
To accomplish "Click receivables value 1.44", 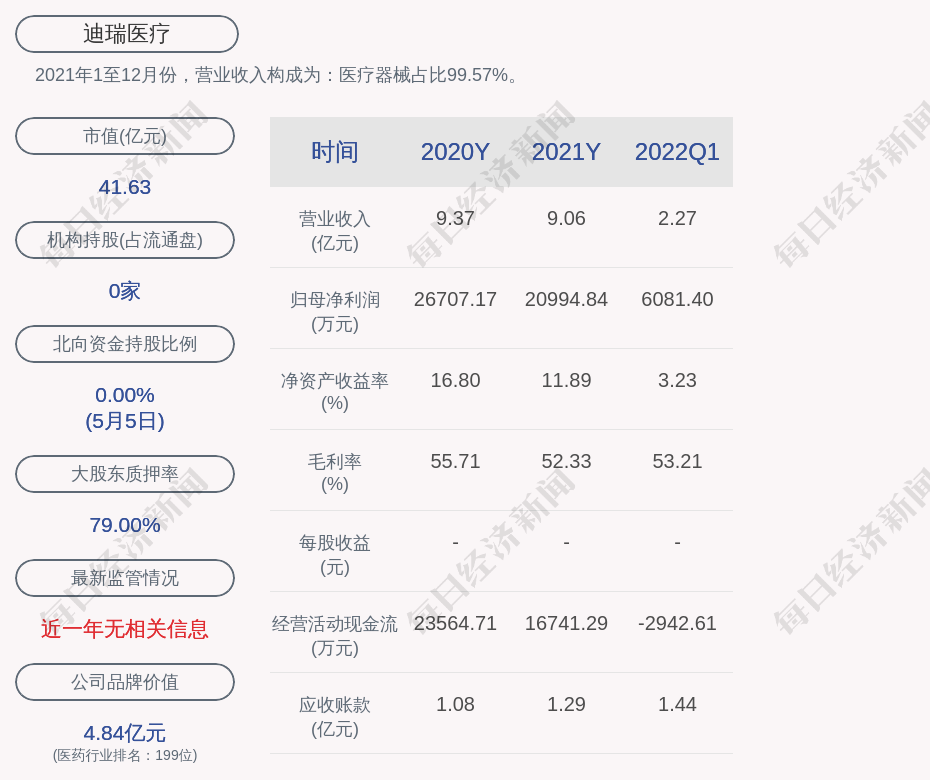I will click(677, 704).
